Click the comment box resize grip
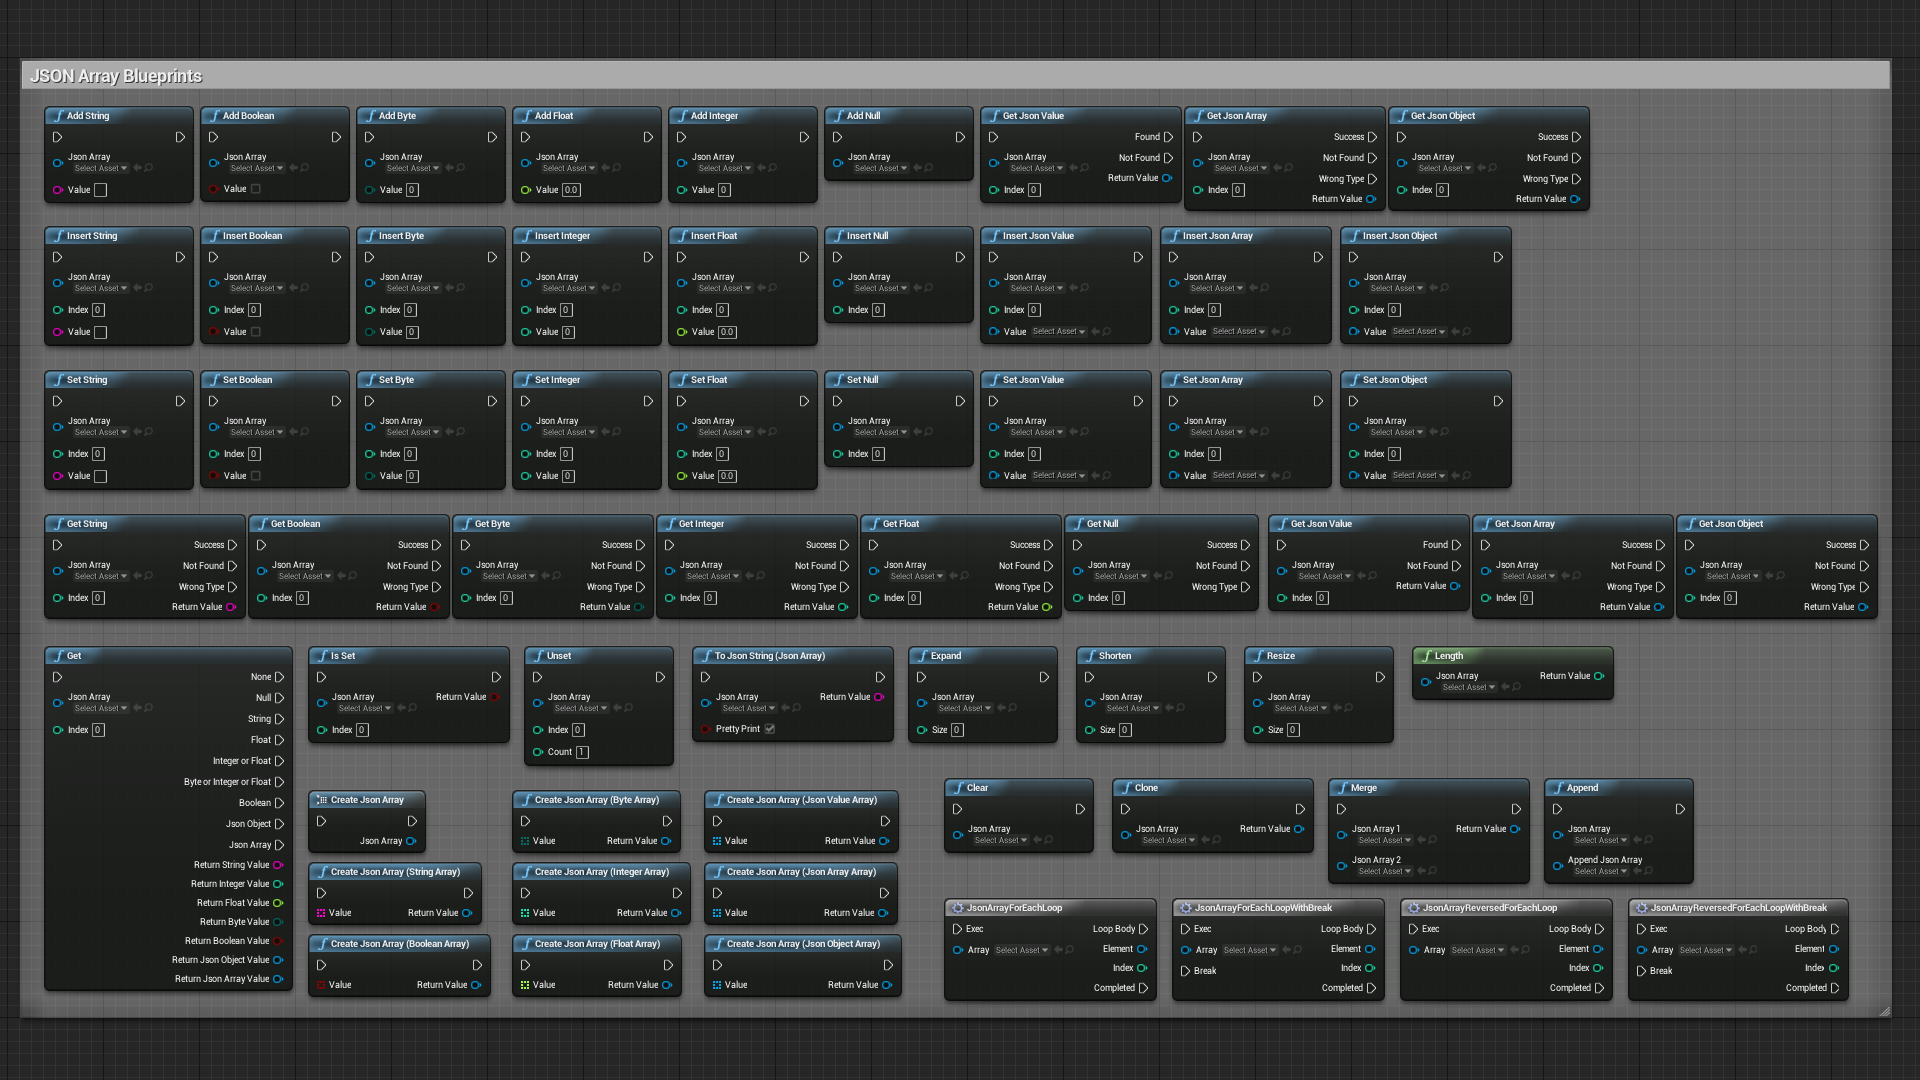The image size is (1920, 1080). 1885,1012
